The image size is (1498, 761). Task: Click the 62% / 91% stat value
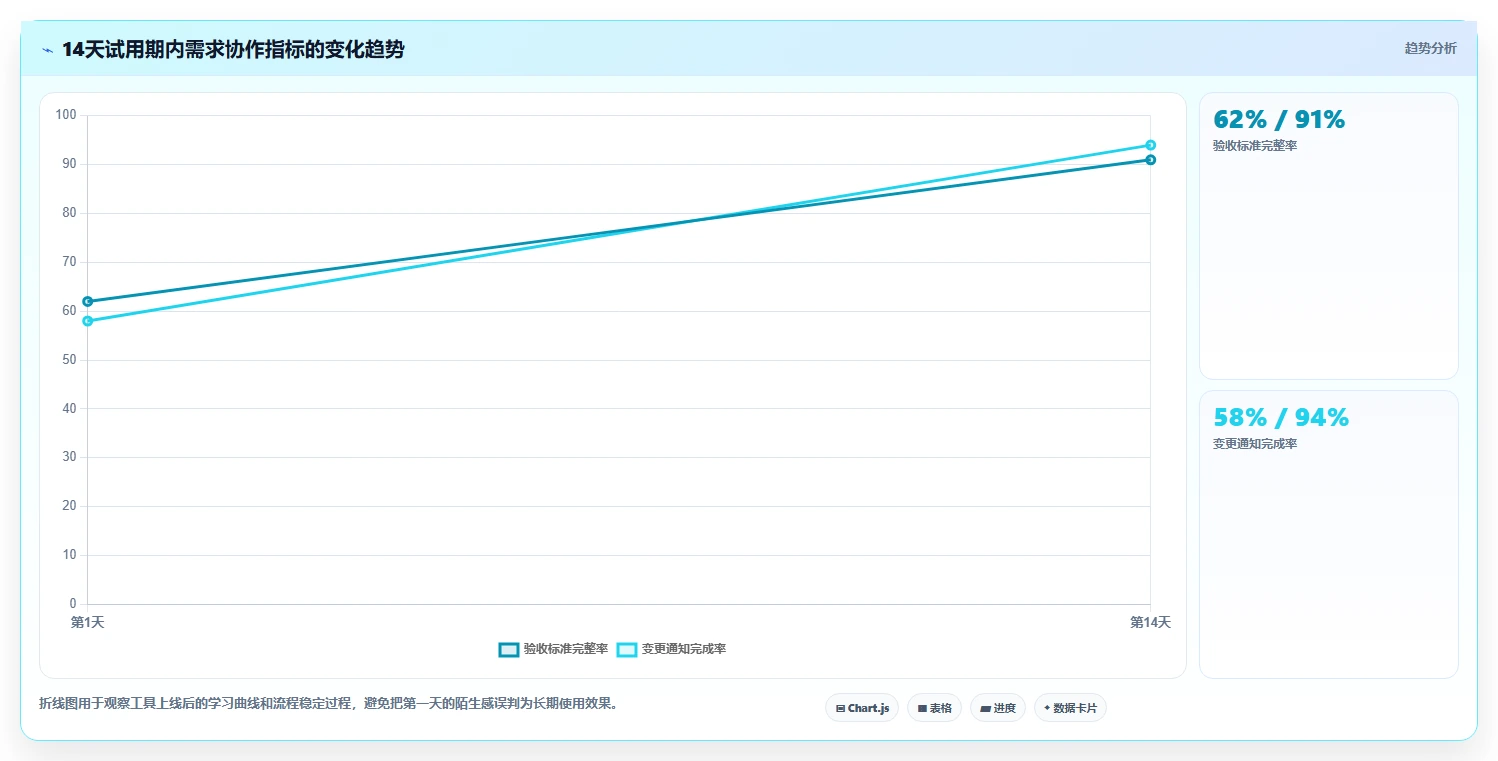coord(1279,120)
